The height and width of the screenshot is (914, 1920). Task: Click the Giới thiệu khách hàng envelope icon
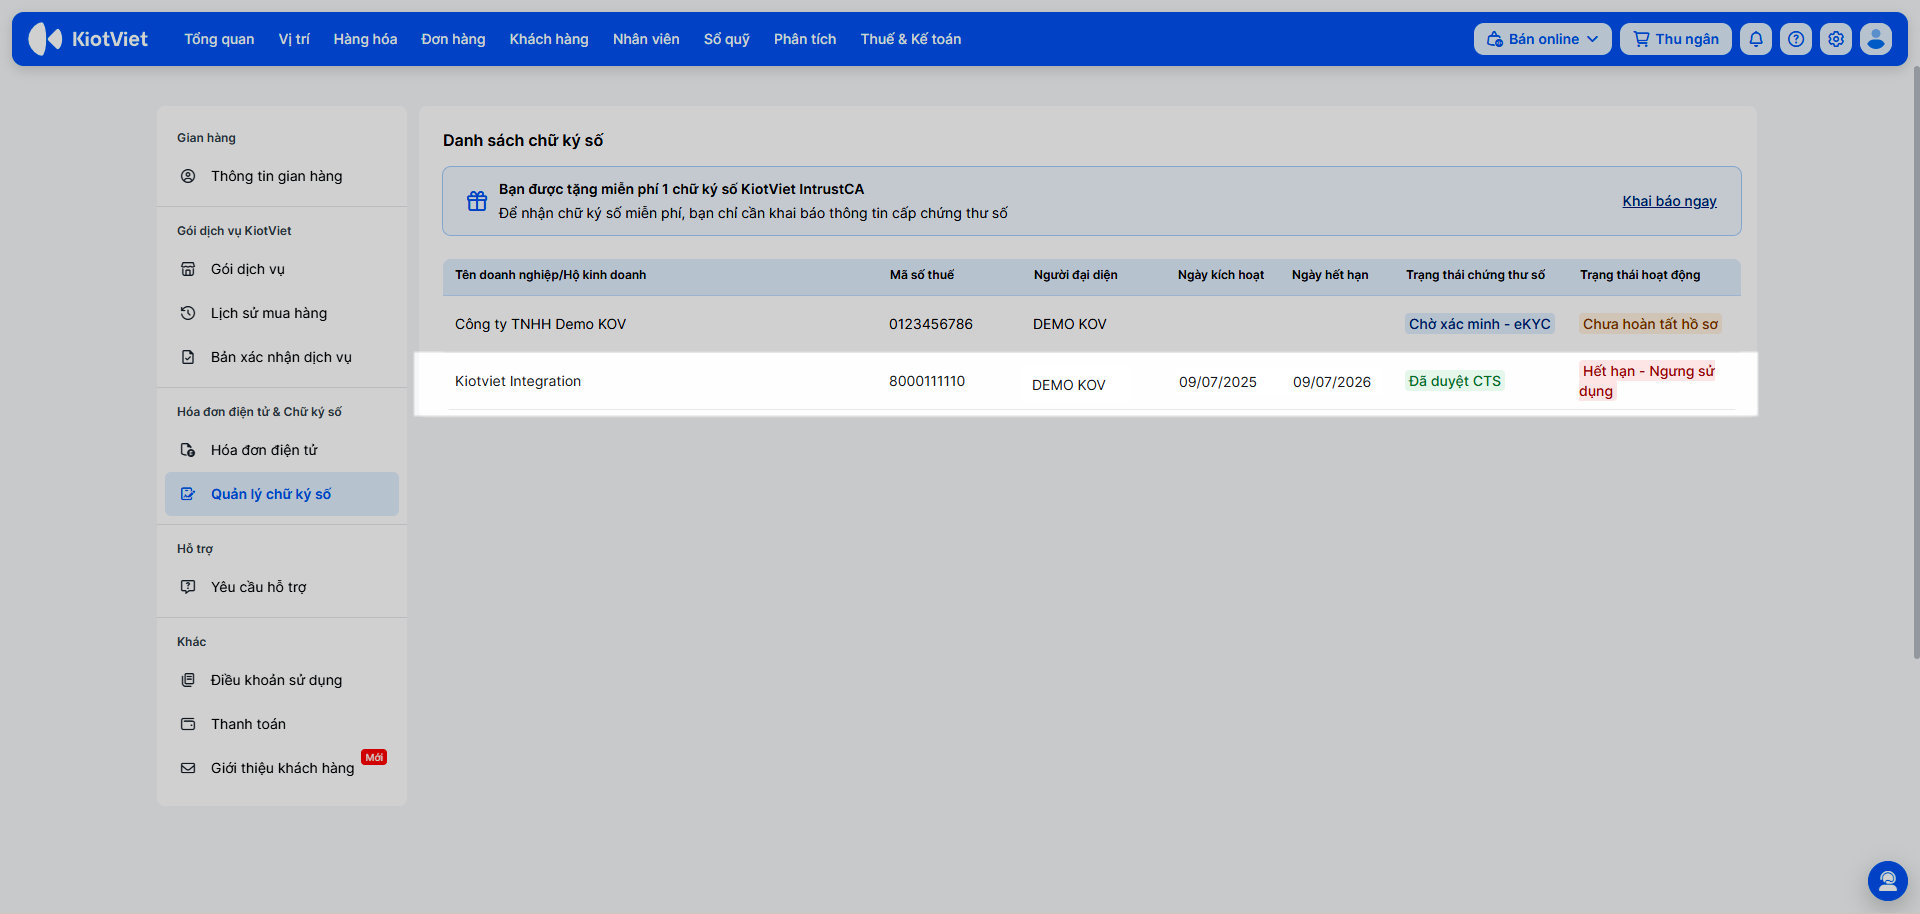click(188, 768)
